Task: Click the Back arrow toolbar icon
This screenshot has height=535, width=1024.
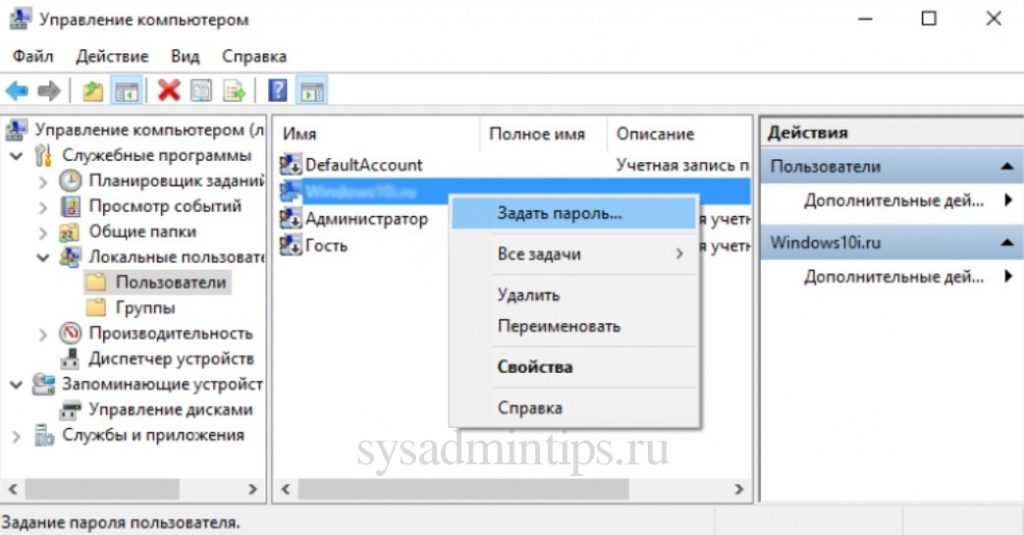Action: click(17, 91)
